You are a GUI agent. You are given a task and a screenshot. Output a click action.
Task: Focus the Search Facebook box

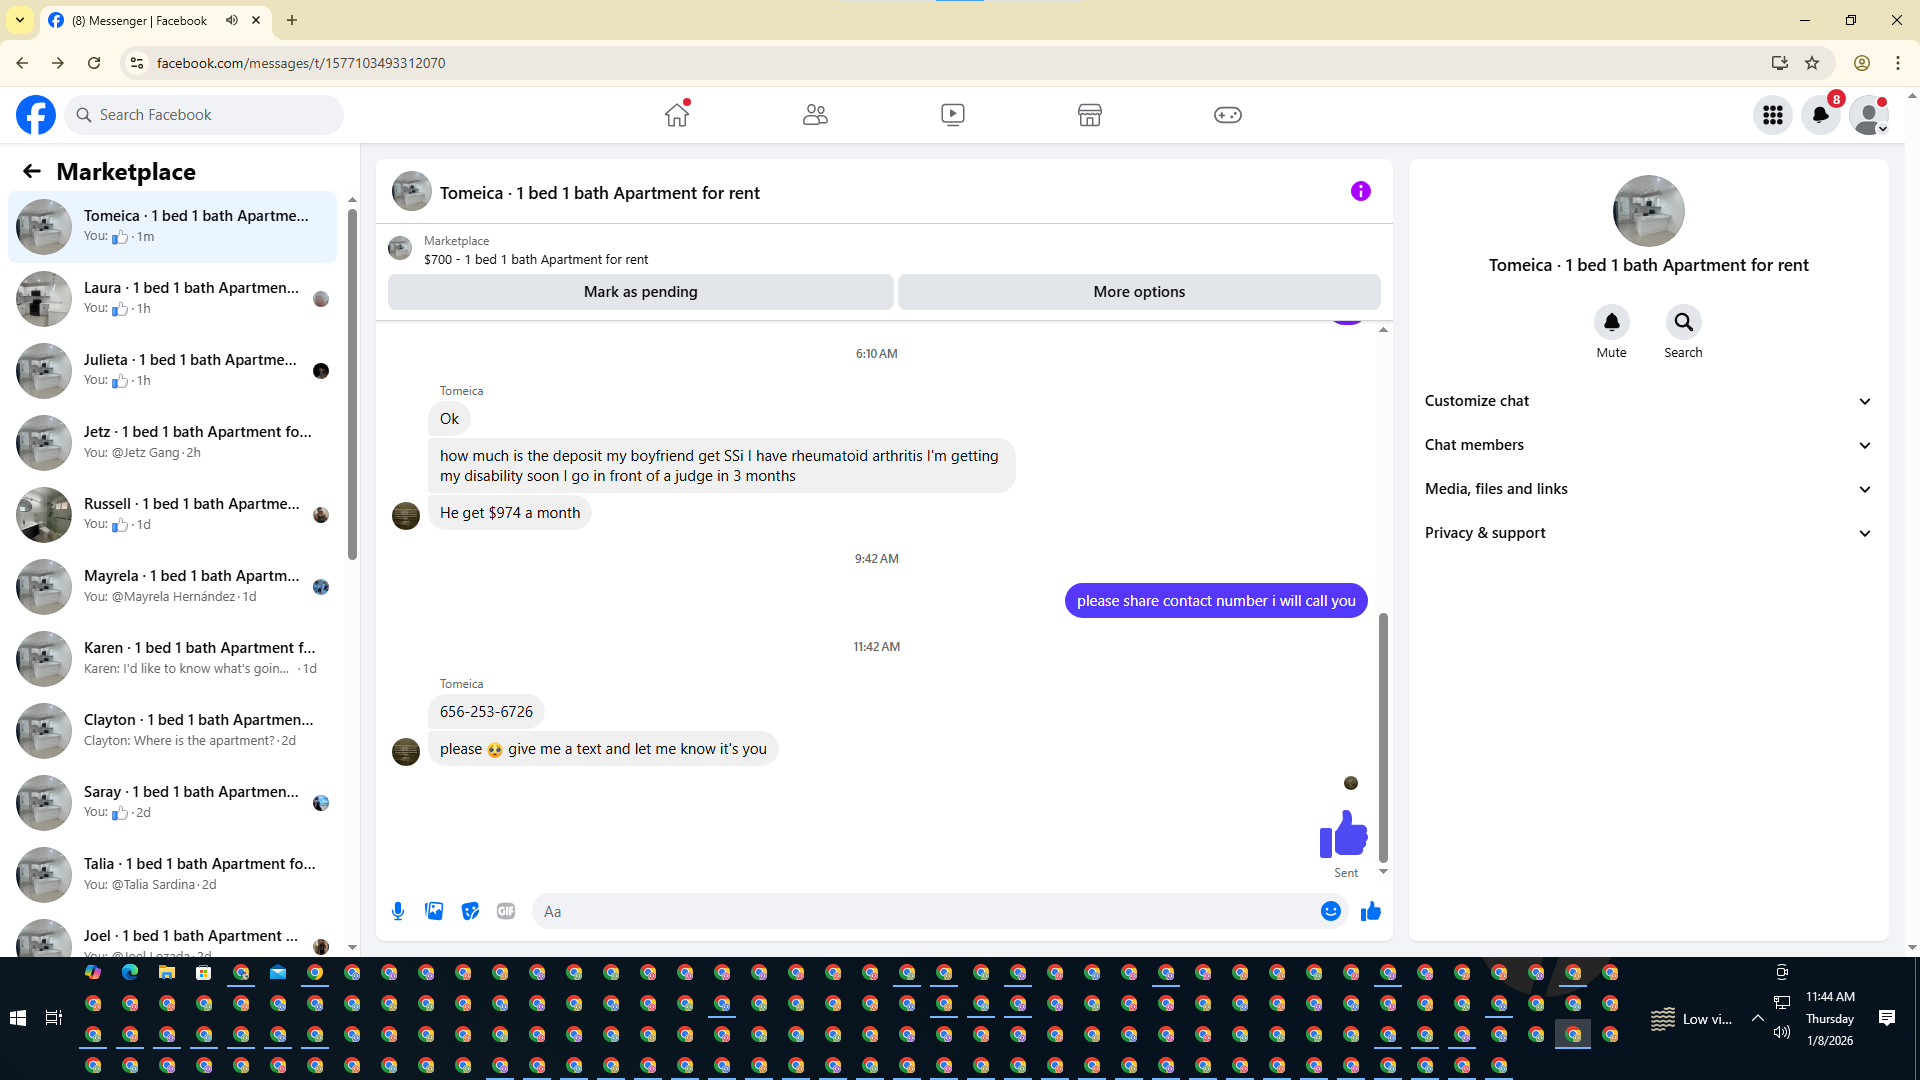(x=204, y=115)
